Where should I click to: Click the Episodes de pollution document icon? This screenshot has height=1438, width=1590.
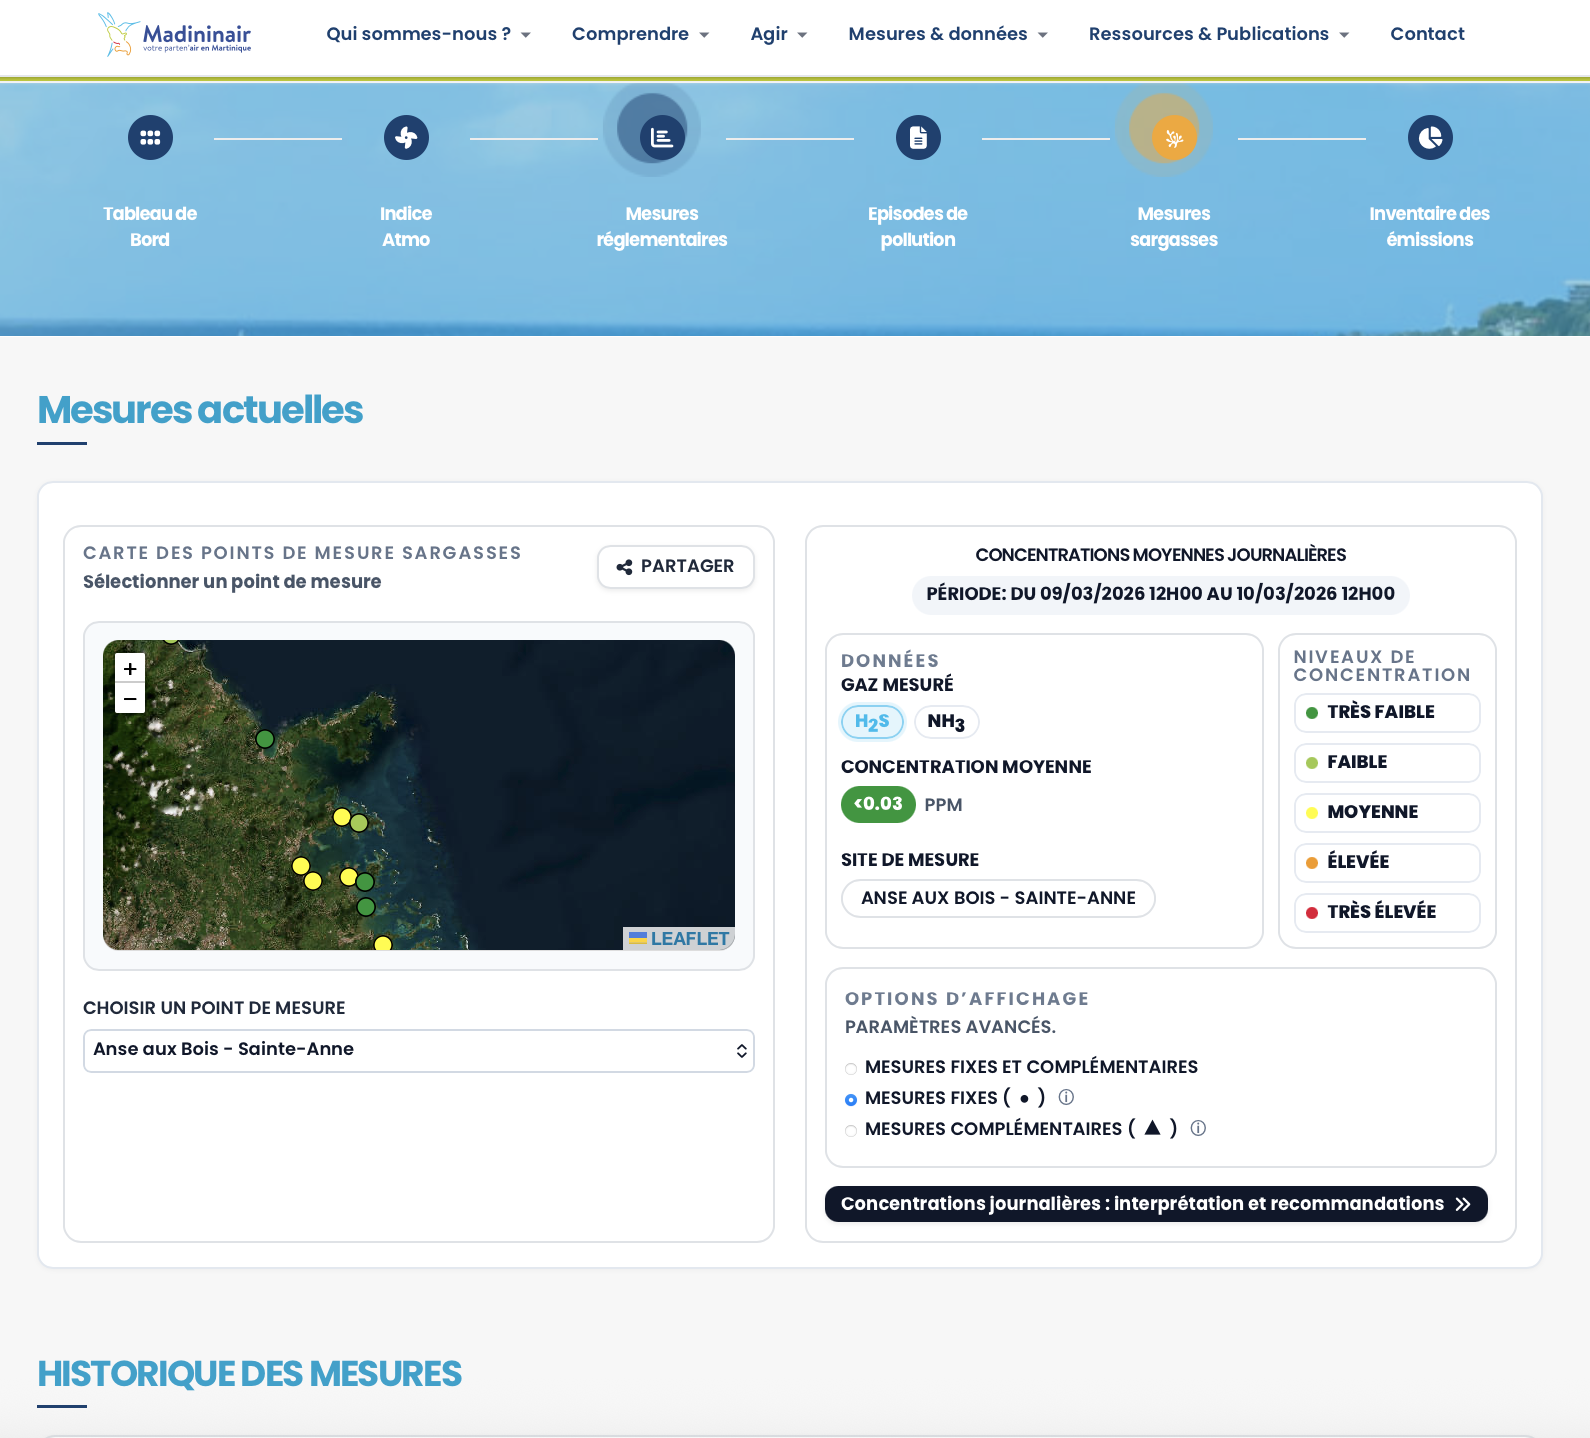[x=918, y=138]
